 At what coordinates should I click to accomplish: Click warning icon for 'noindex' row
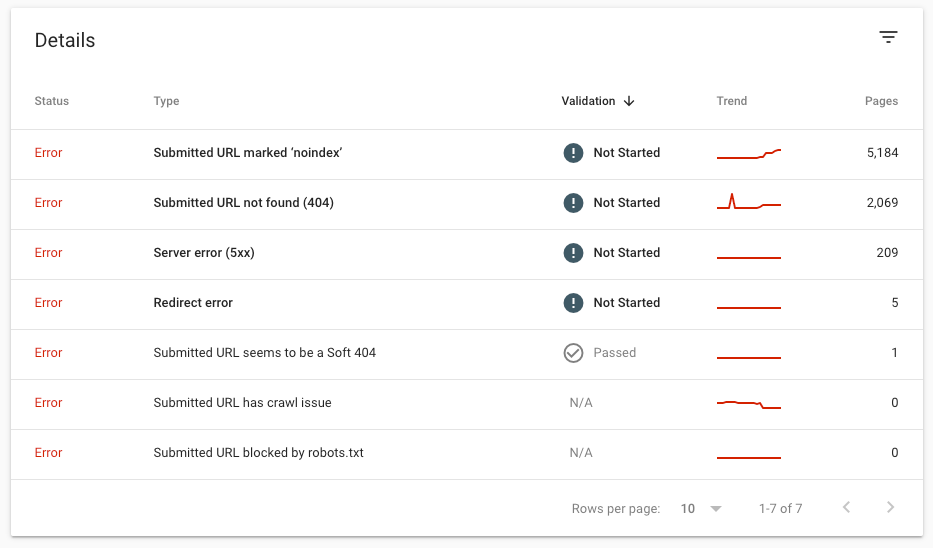573,153
